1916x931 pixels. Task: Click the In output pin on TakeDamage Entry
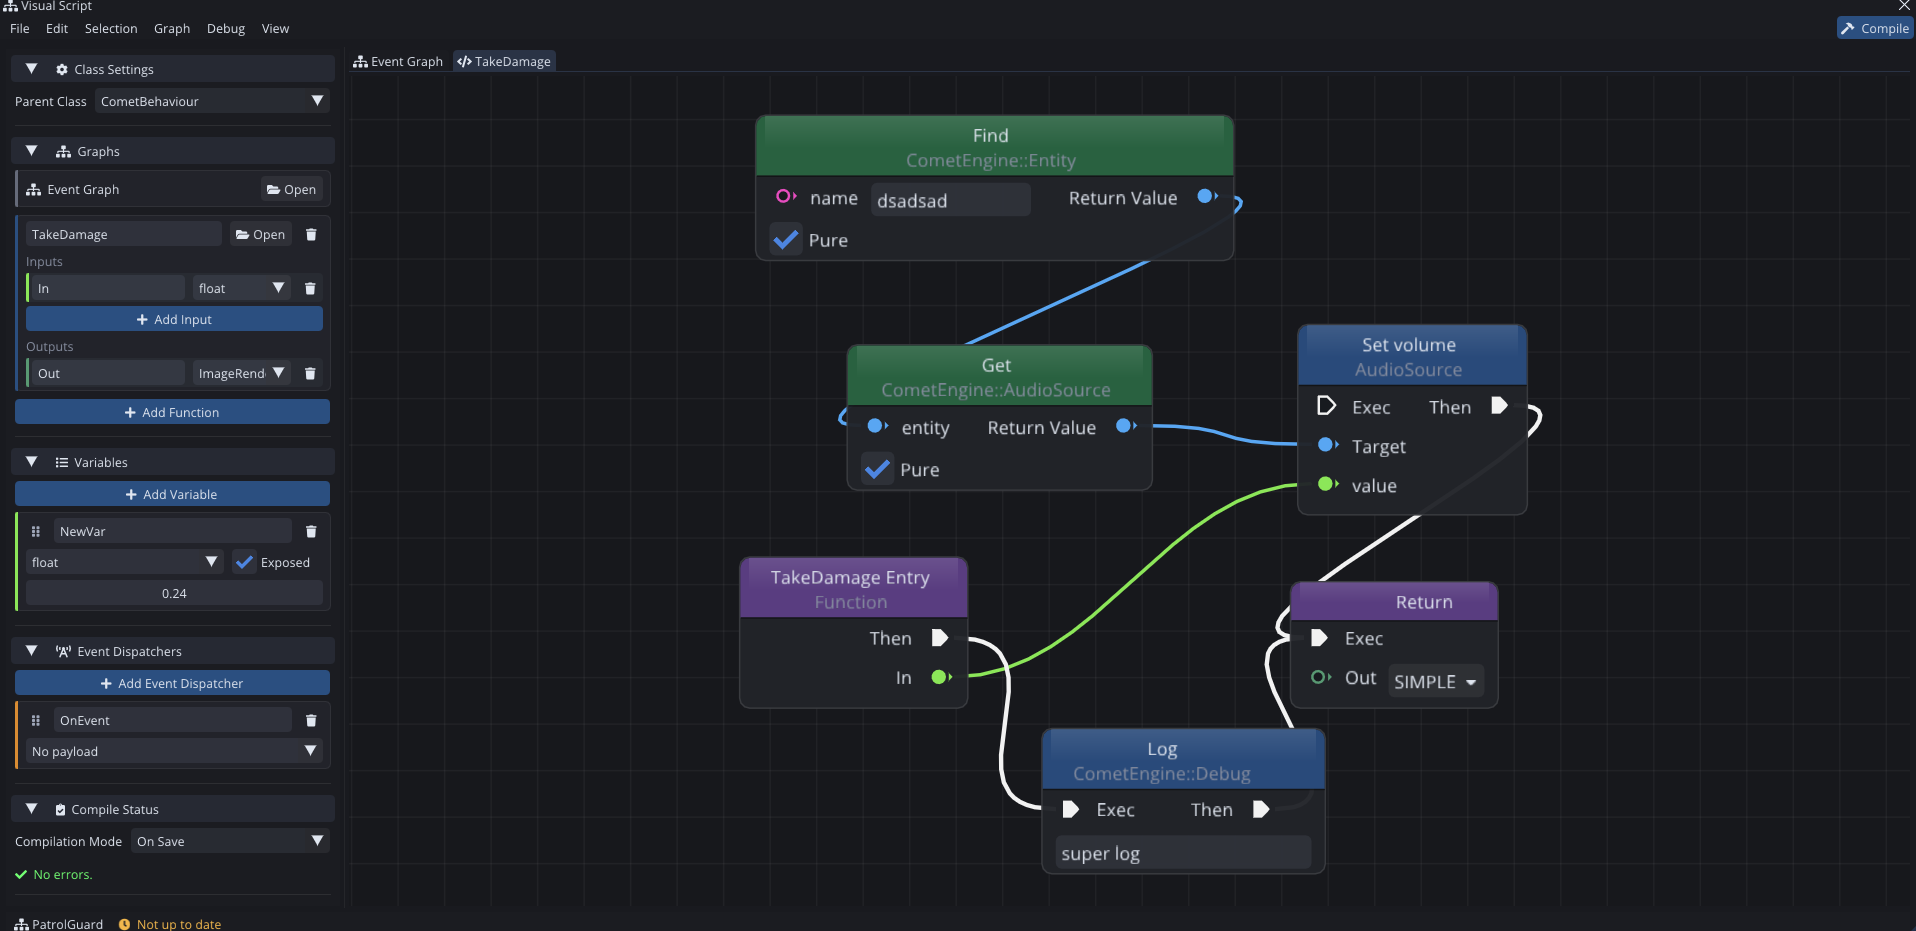point(941,677)
